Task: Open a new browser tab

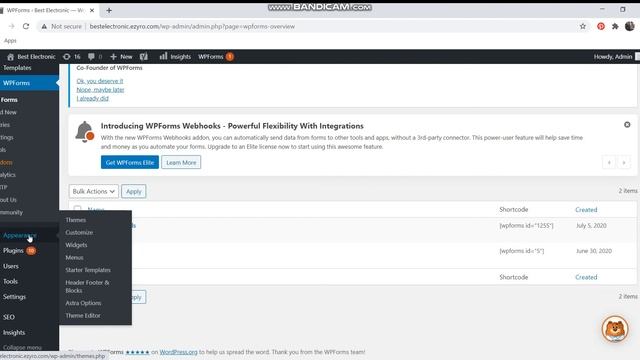Action: point(109,10)
